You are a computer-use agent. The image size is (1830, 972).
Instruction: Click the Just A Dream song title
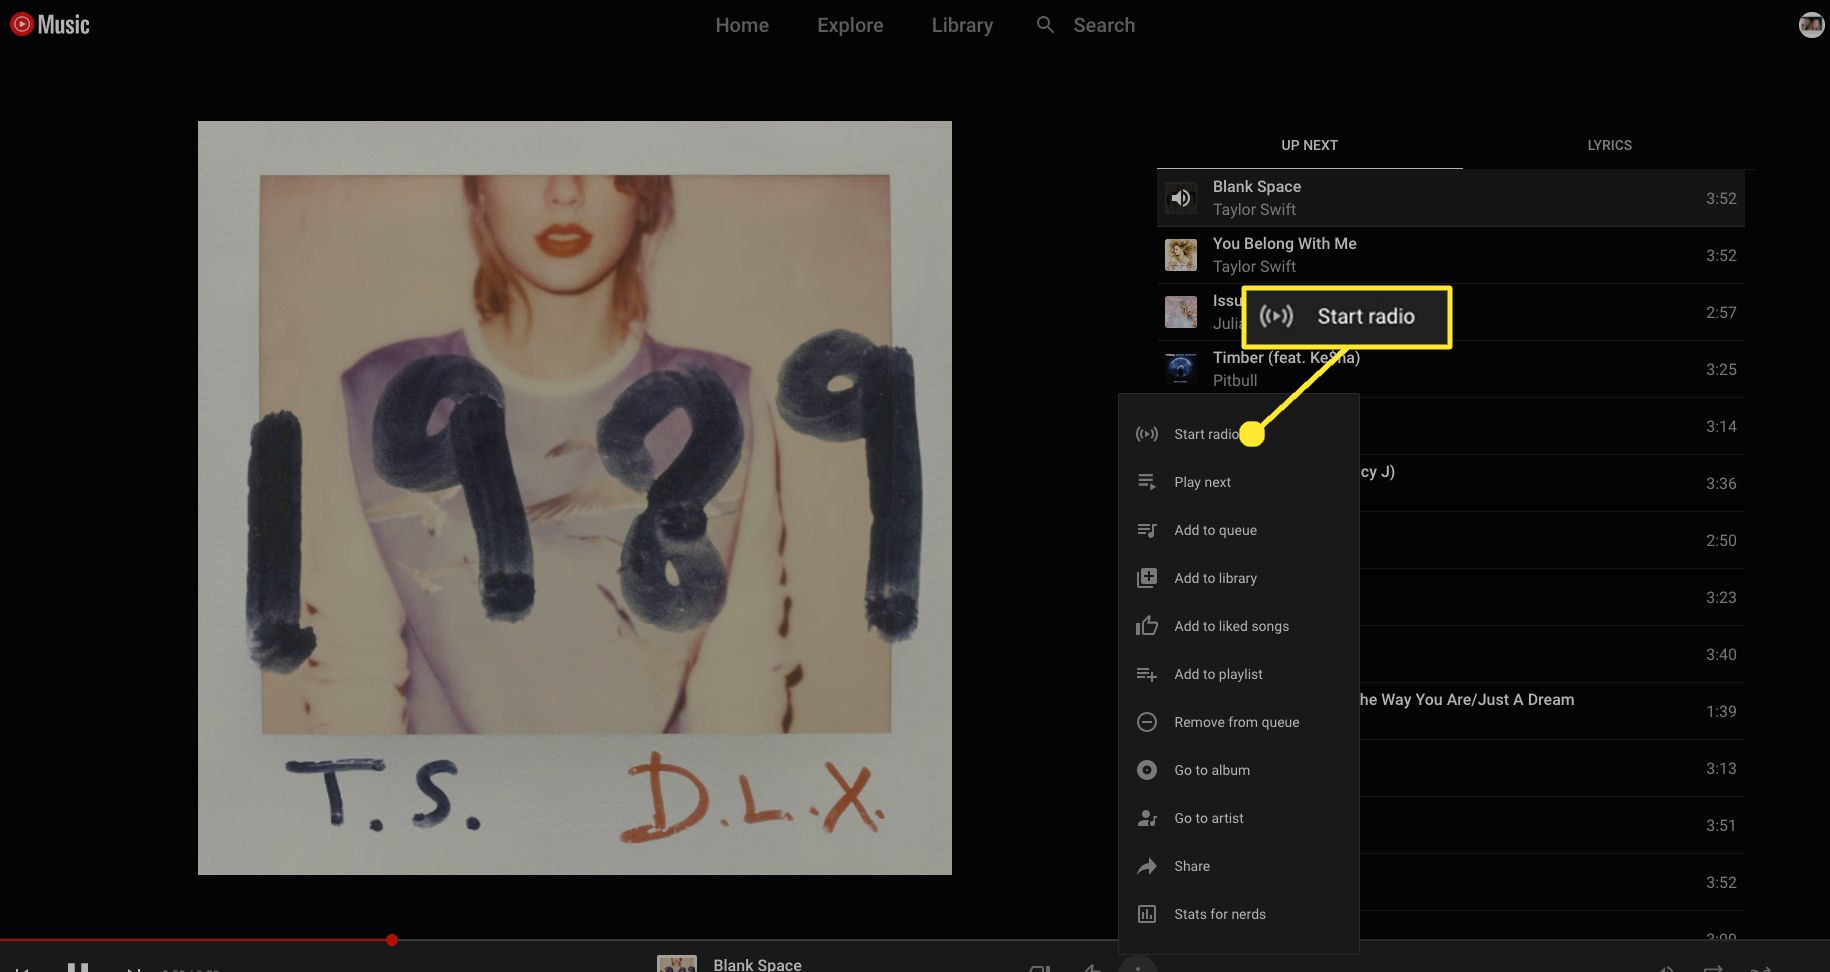pos(1467,699)
